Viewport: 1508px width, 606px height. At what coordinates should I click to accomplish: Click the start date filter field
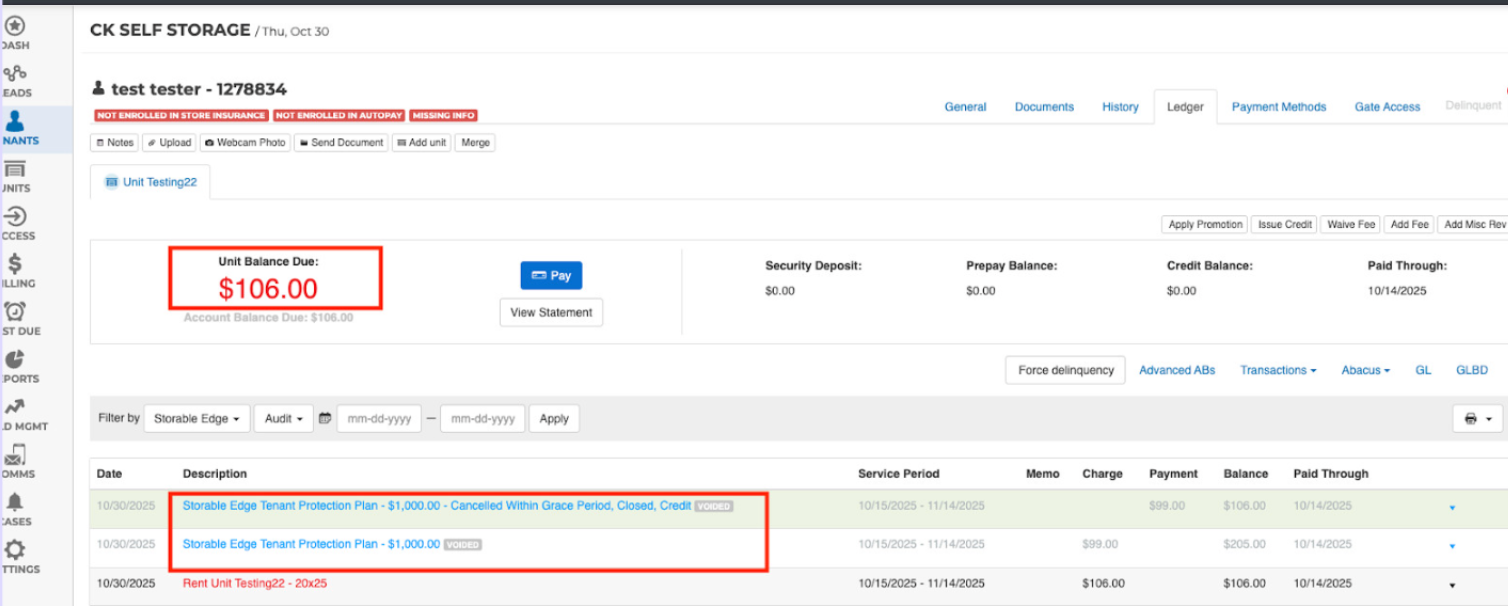pos(379,419)
